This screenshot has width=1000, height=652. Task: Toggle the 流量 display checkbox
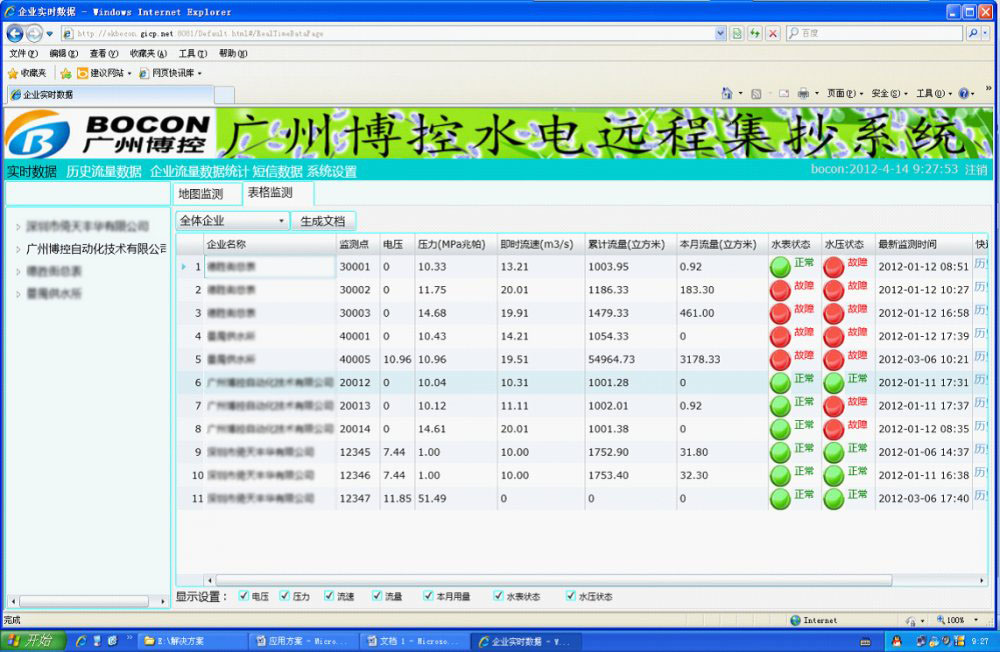[377, 596]
